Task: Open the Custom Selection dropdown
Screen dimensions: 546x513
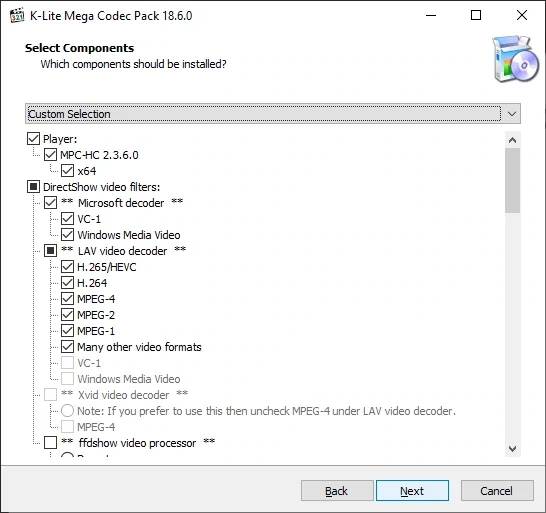Action: 273,114
